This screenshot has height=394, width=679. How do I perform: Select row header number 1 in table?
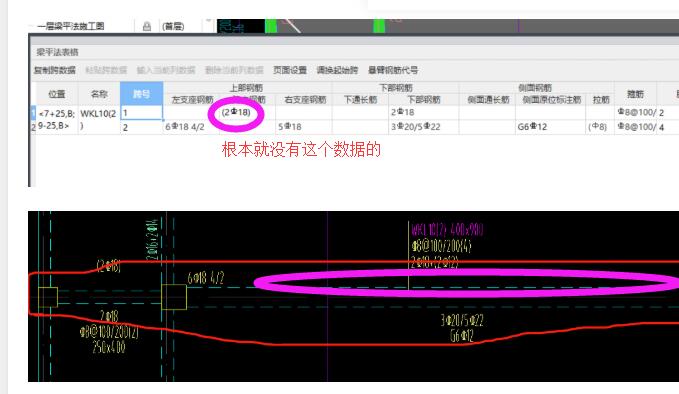click(33, 113)
